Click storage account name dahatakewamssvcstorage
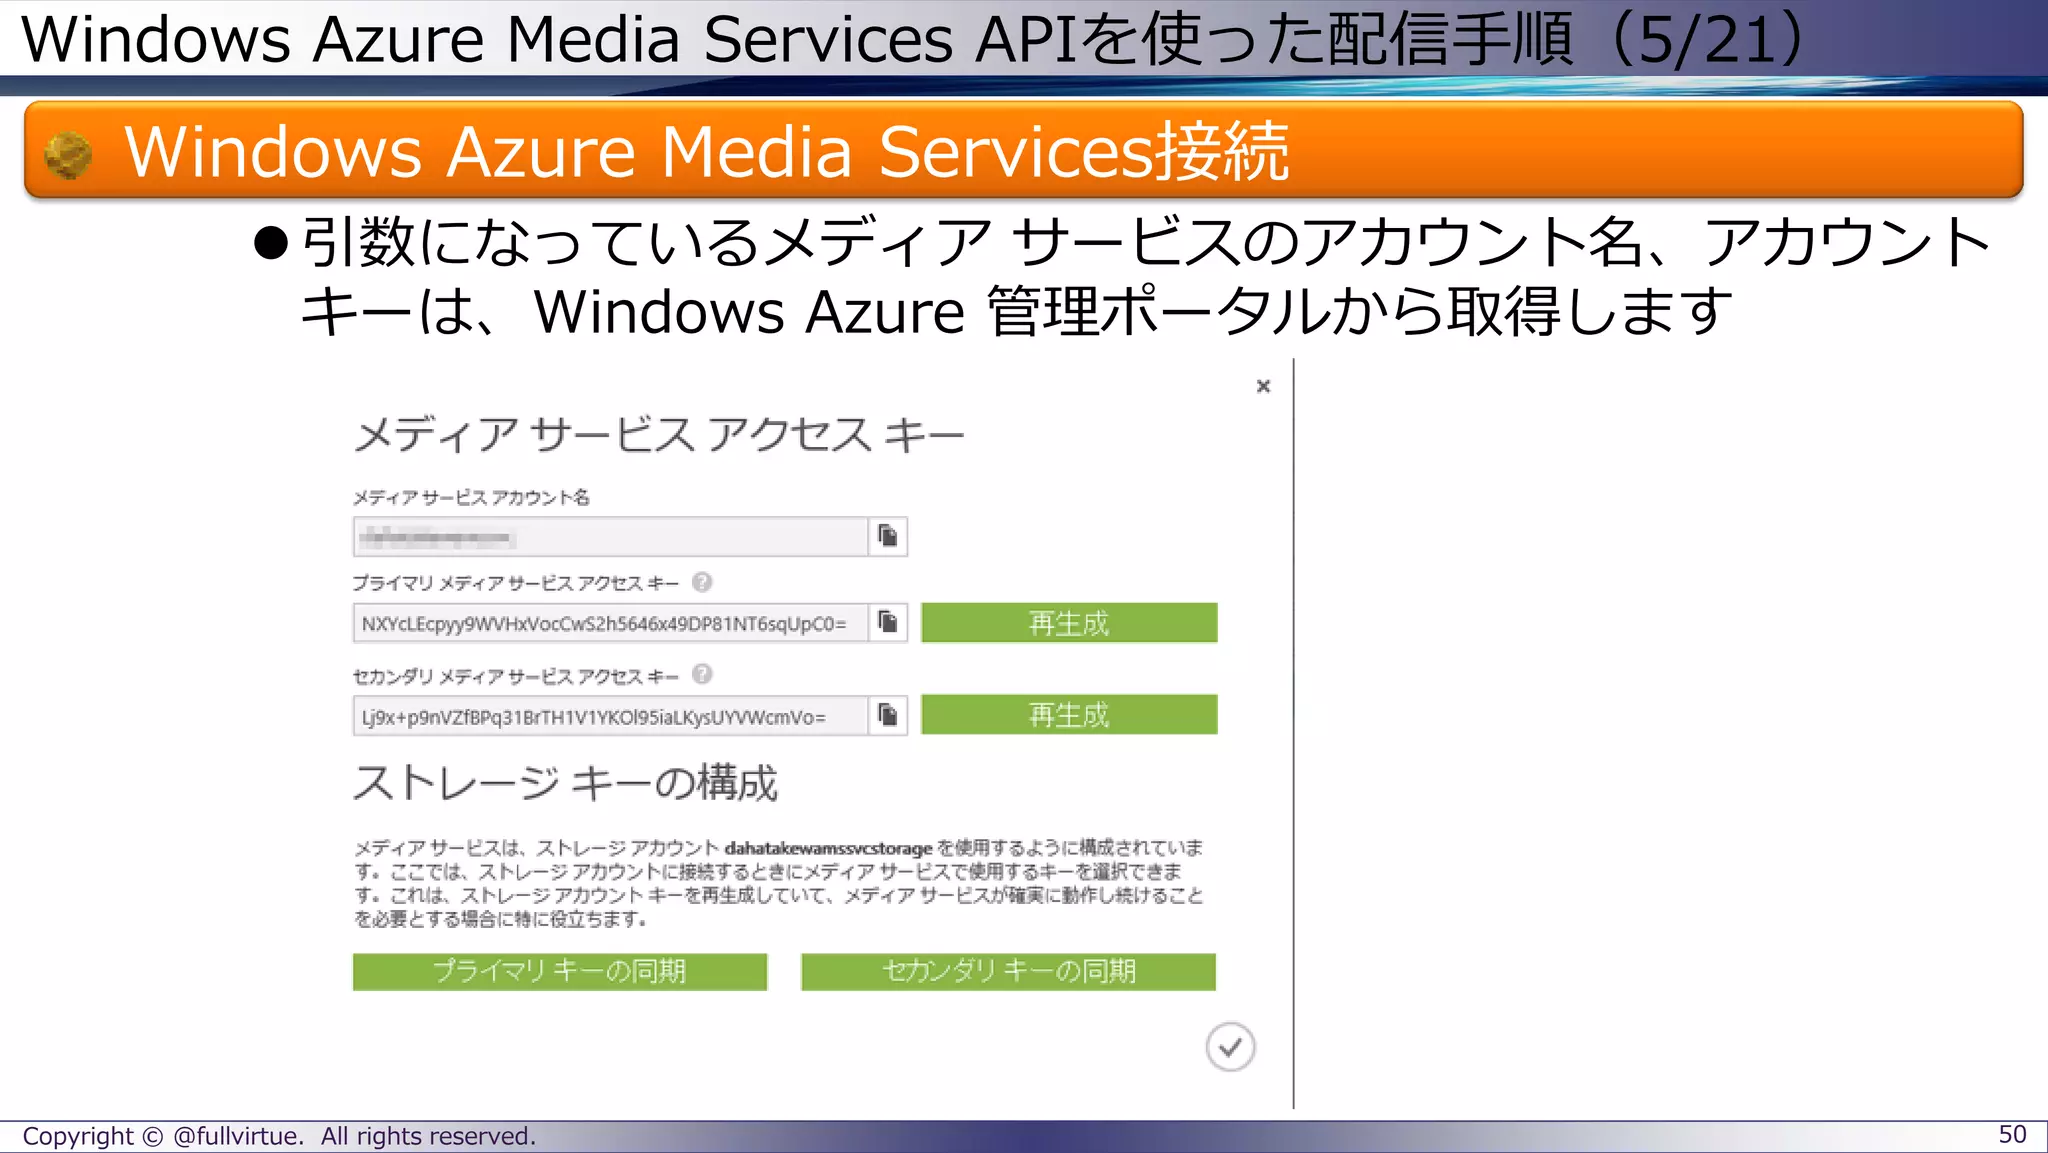The width and height of the screenshot is (2048, 1153). click(x=828, y=848)
